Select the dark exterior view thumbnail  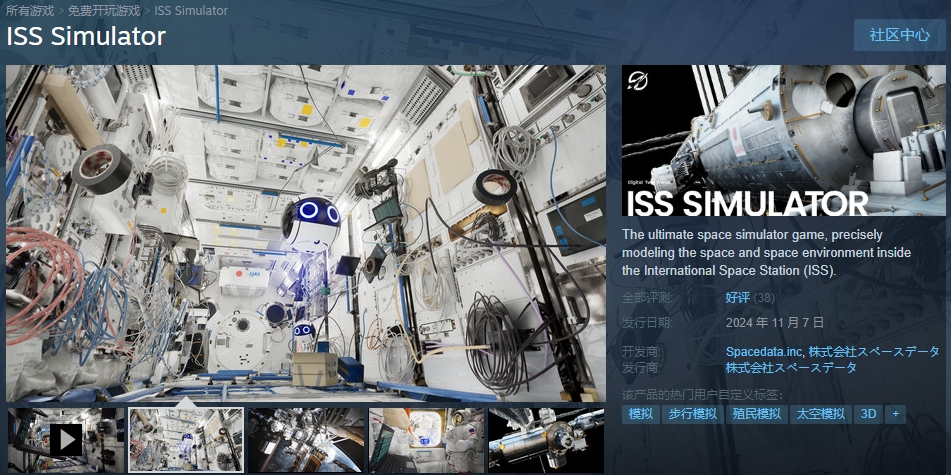pyautogui.click(x=306, y=440)
